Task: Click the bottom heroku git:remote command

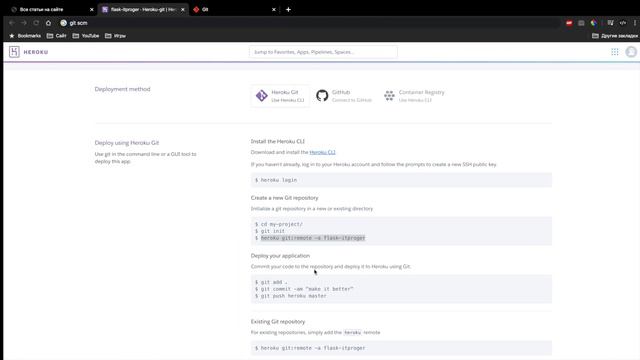Action: coord(310,348)
